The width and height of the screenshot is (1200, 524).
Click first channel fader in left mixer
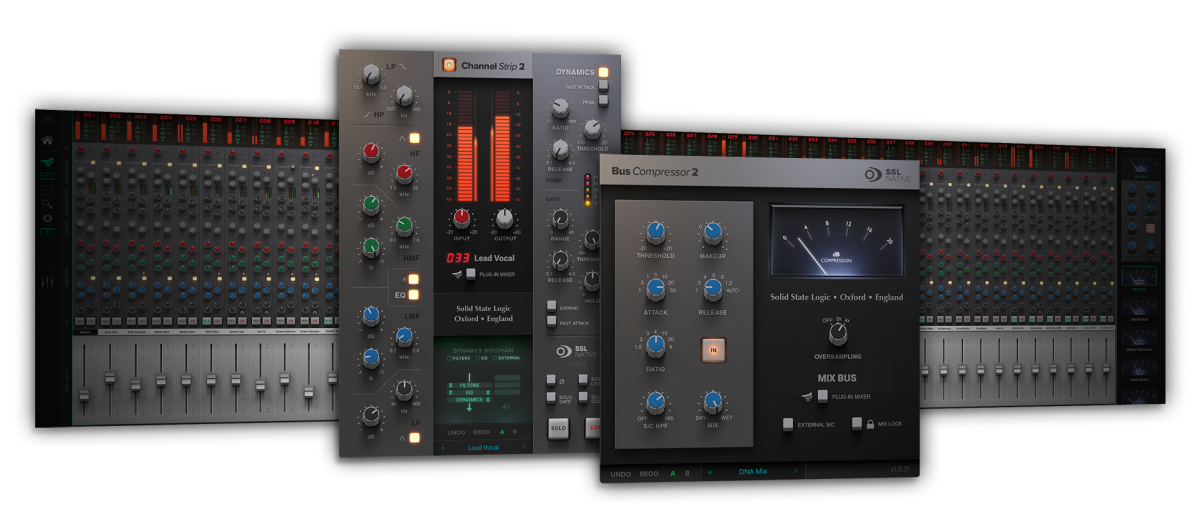pyautogui.click(x=84, y=396)
